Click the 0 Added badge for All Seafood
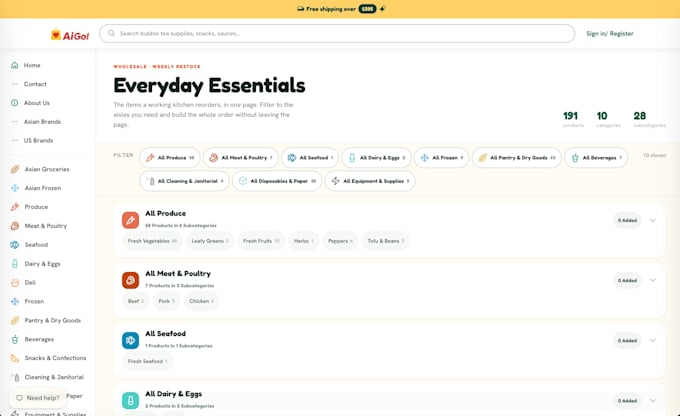 [627, 341]
